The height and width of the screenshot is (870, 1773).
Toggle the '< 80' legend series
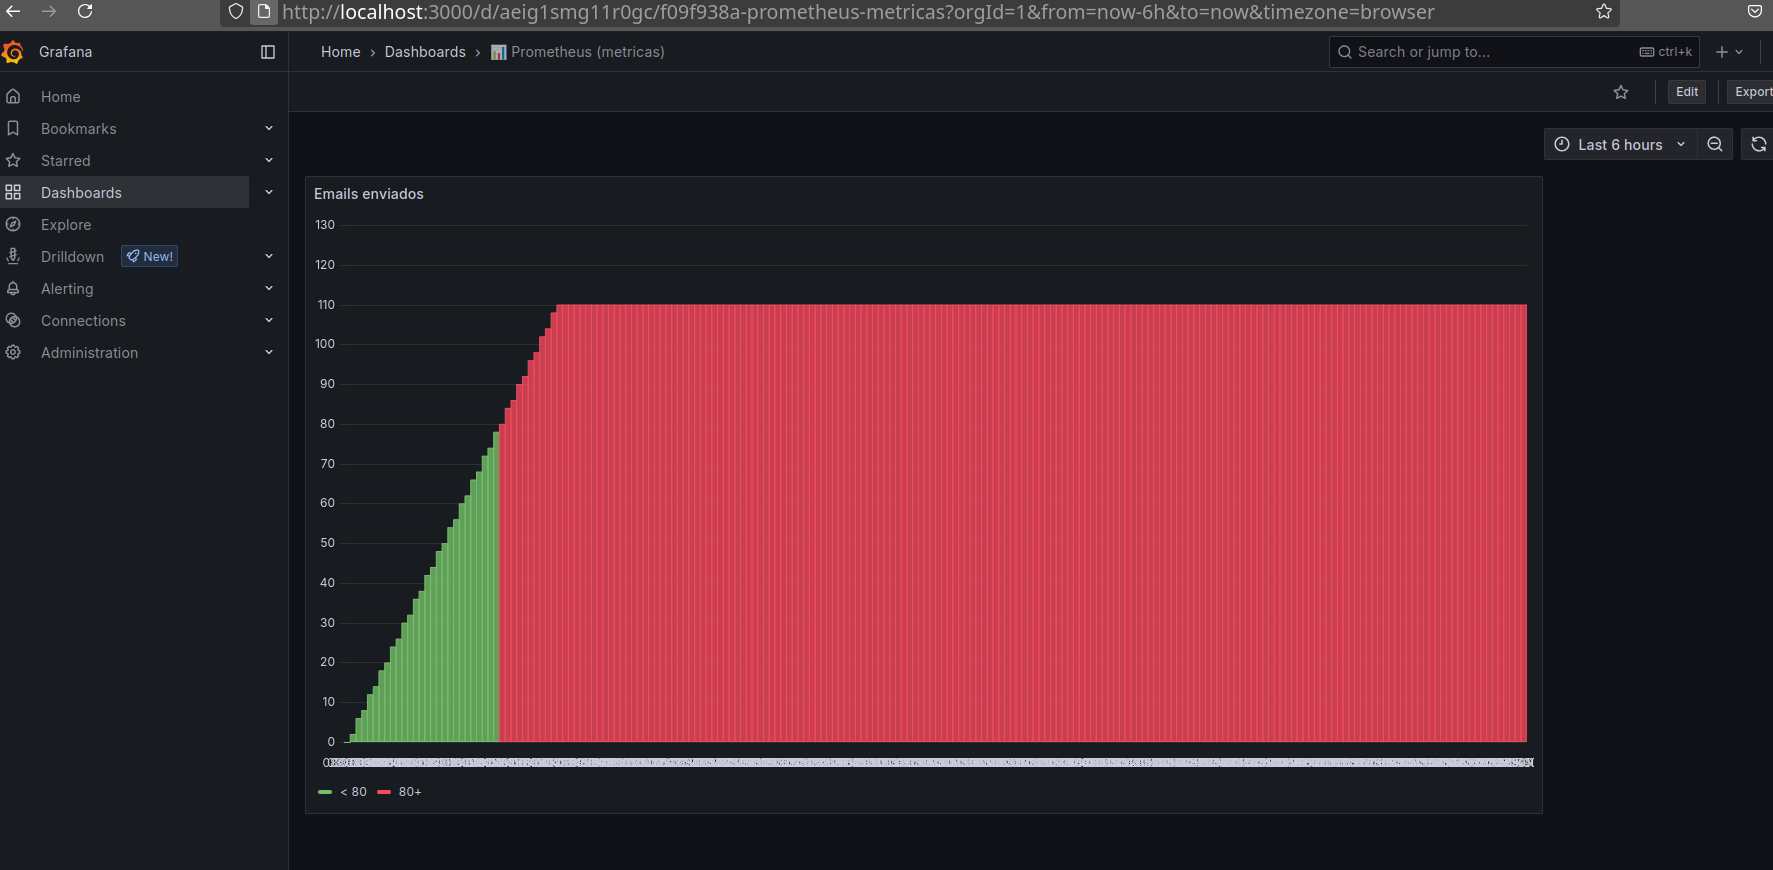tap(353, 792)
